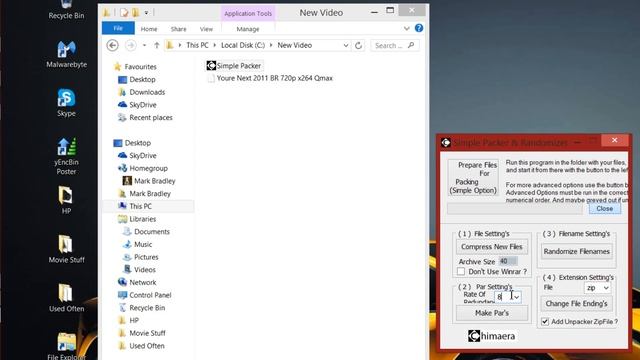Click Prepare Files For Packing button
640x360 pixels.
(x=473, y=178)
